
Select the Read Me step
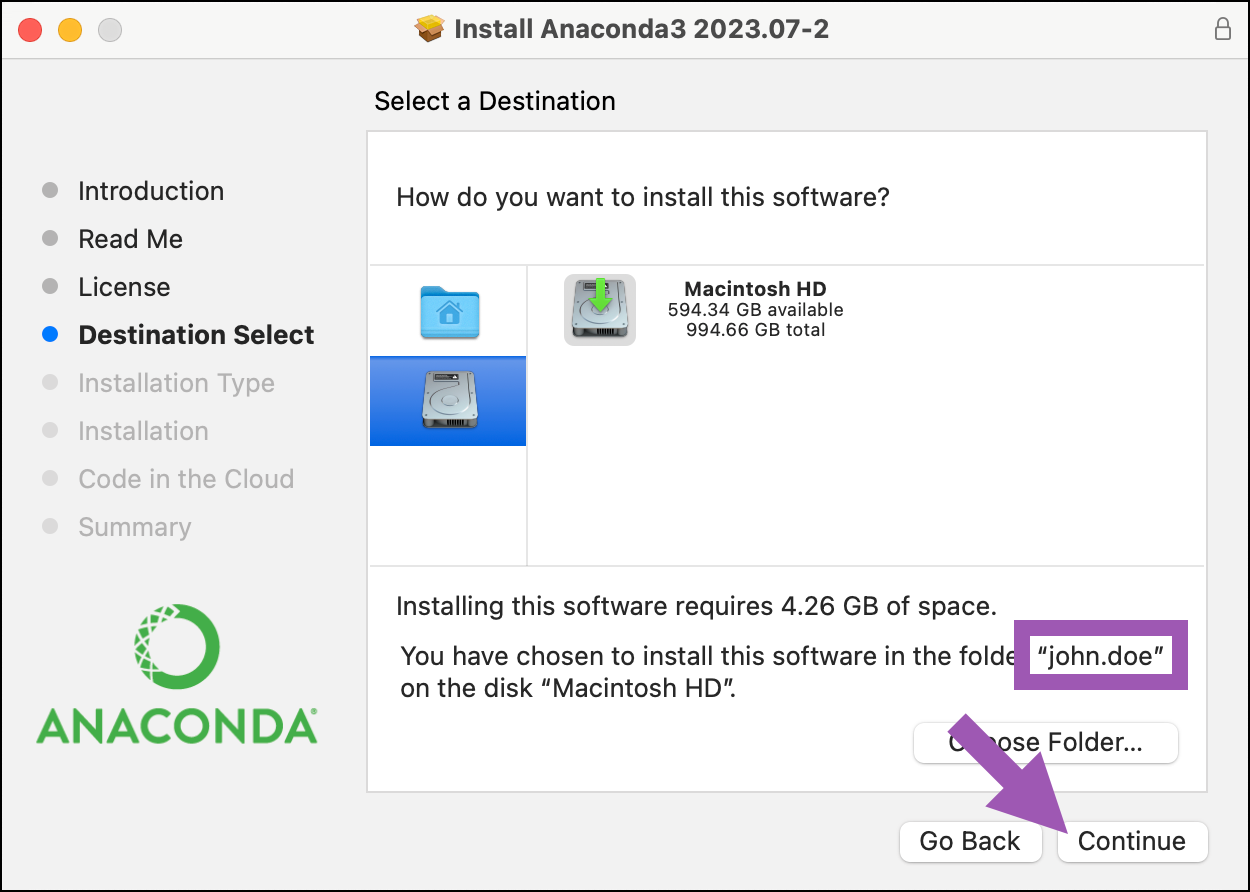coord(130,239)
